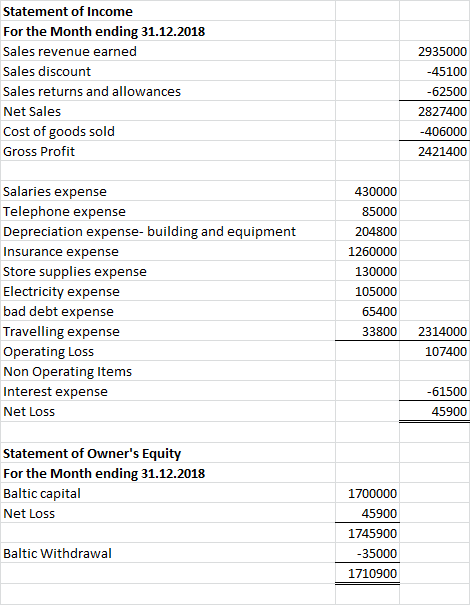The height and width of the screenshot is (605, 470).
Task: Click the 'Telephone expense' label cell
Action: point(168,211)
